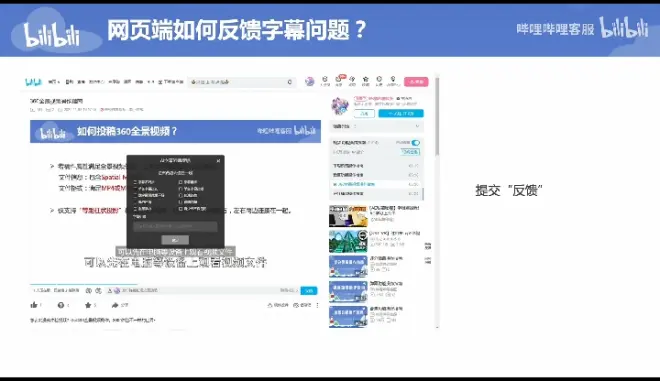Open the messages icon with red badge

pos(339,80)
